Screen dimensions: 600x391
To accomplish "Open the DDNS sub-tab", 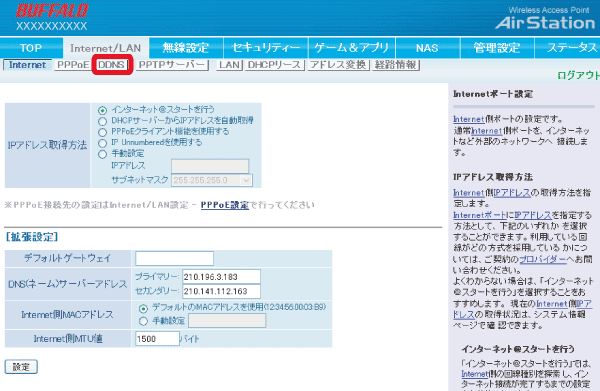I will [112, 65].
